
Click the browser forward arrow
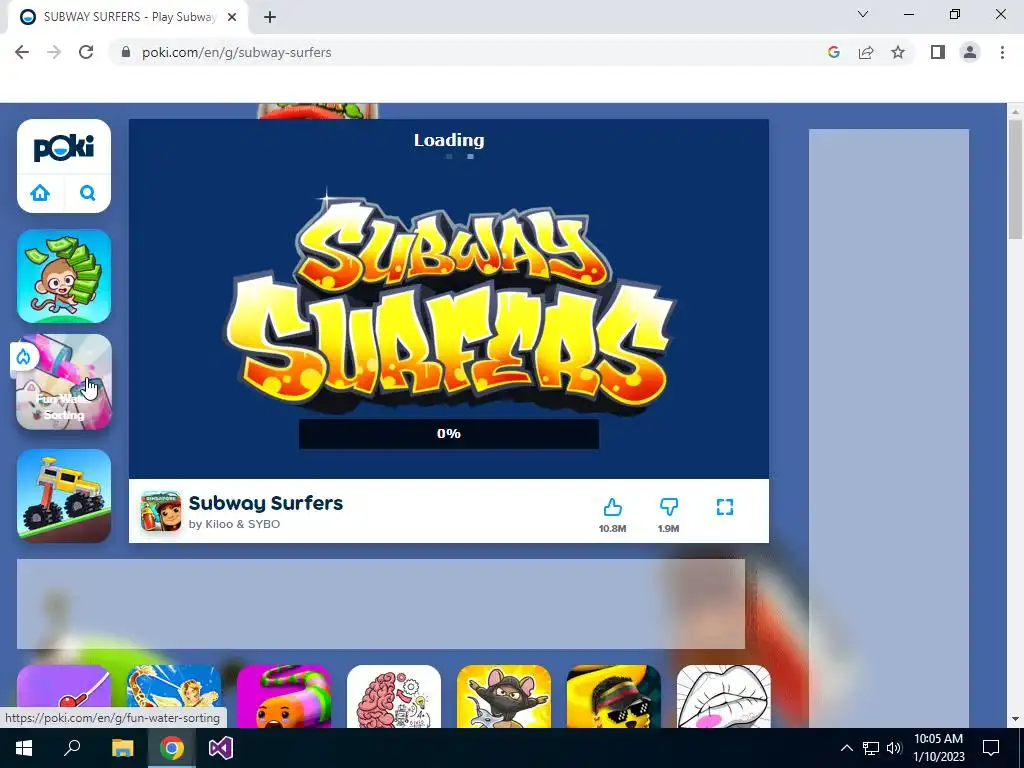click(x=54, y=52)
